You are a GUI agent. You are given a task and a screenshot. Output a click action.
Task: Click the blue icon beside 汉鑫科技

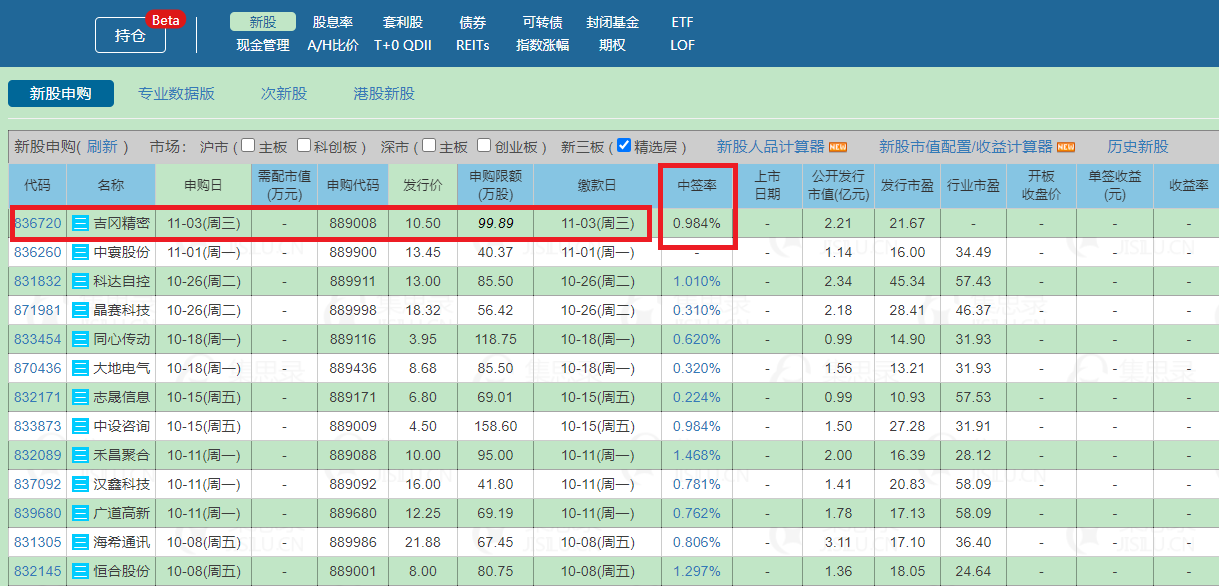81,485
